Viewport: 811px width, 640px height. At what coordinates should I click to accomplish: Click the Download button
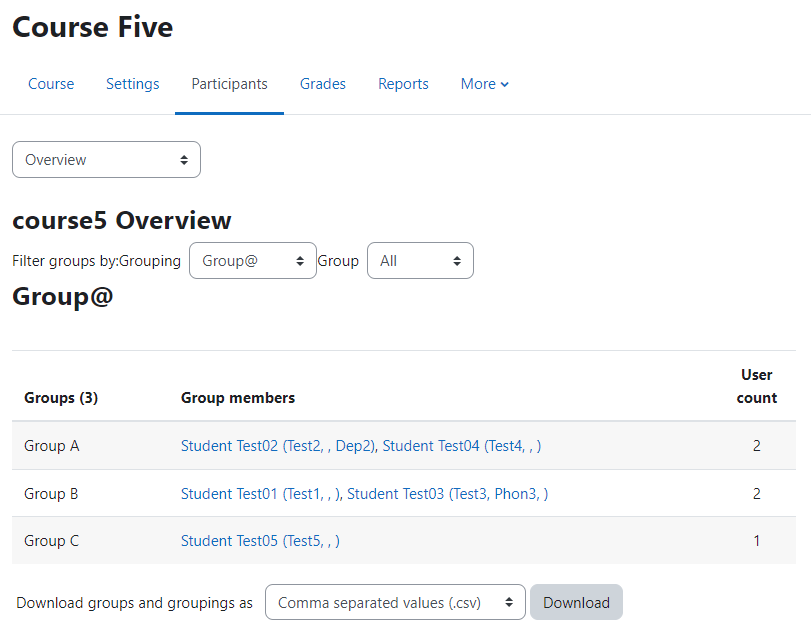[576, 602]
